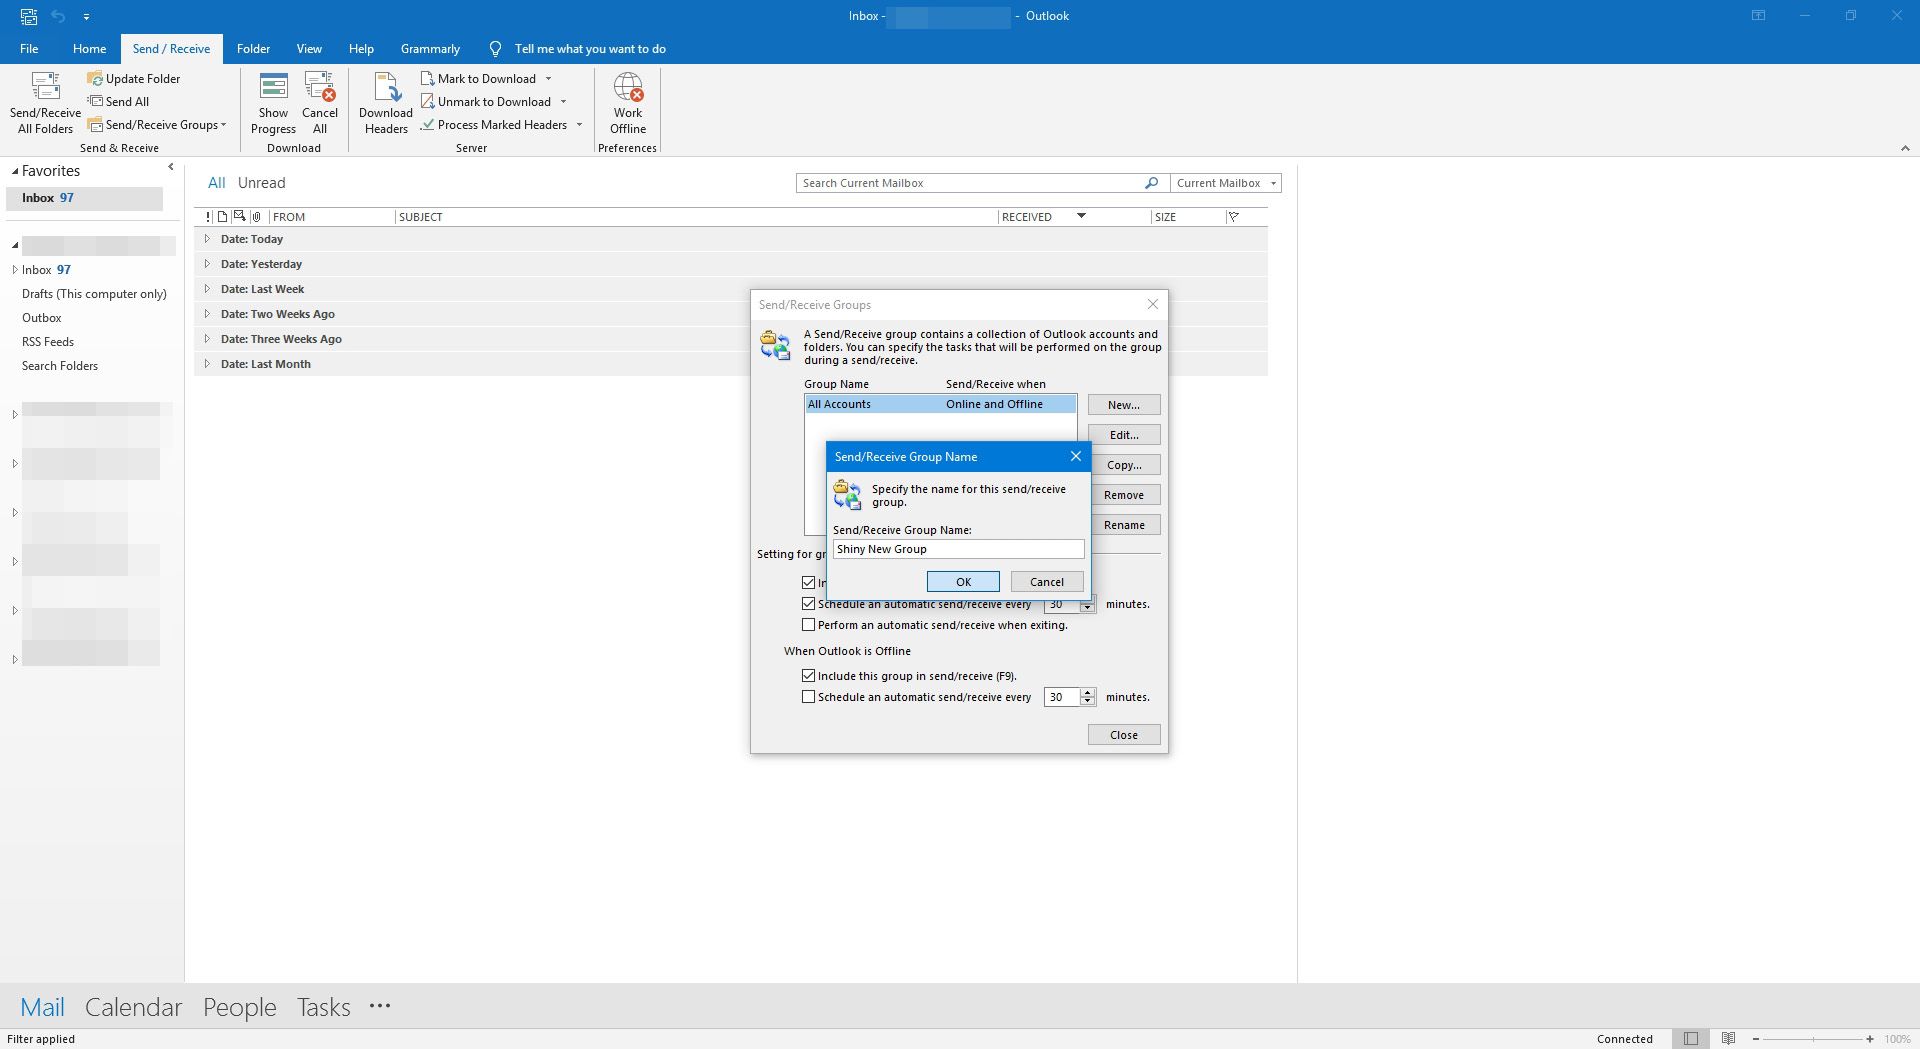Open the Help tab
Screen dimensions: 1920x1049
click(361, 48)
